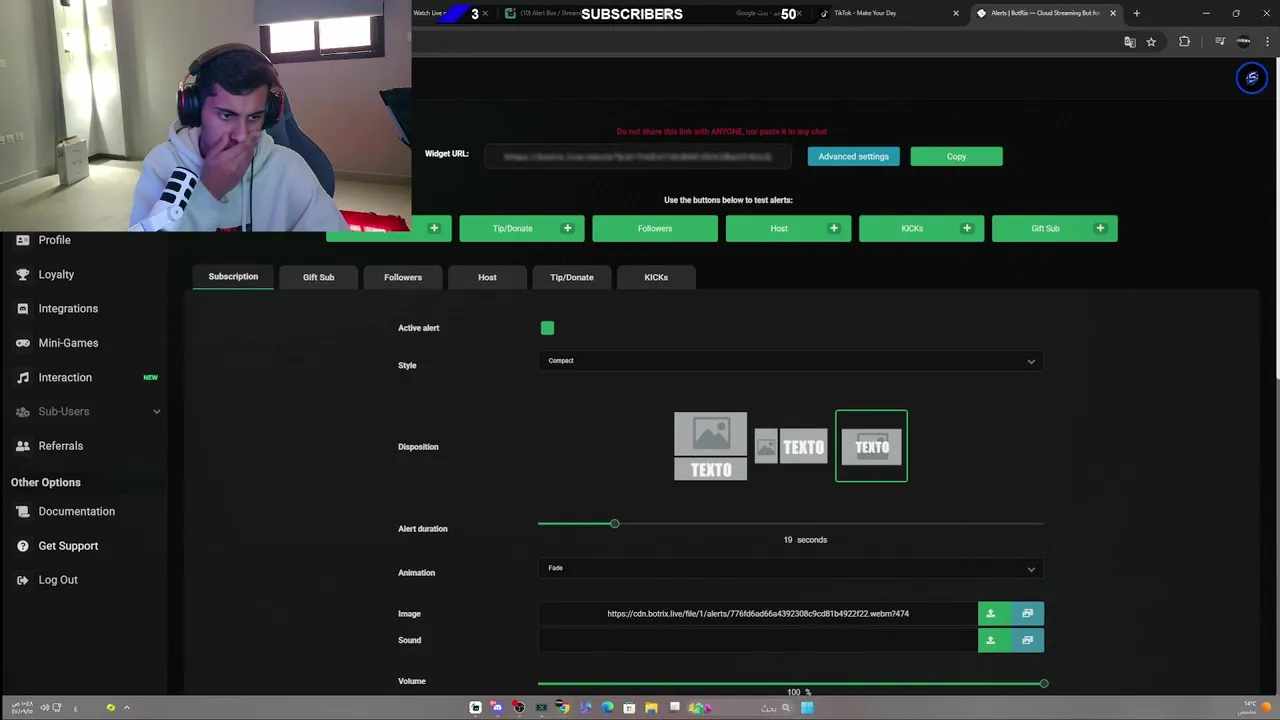Open the Windows Start button
The width and height of the screenshot is (1280, 720).
coord(807,708)
